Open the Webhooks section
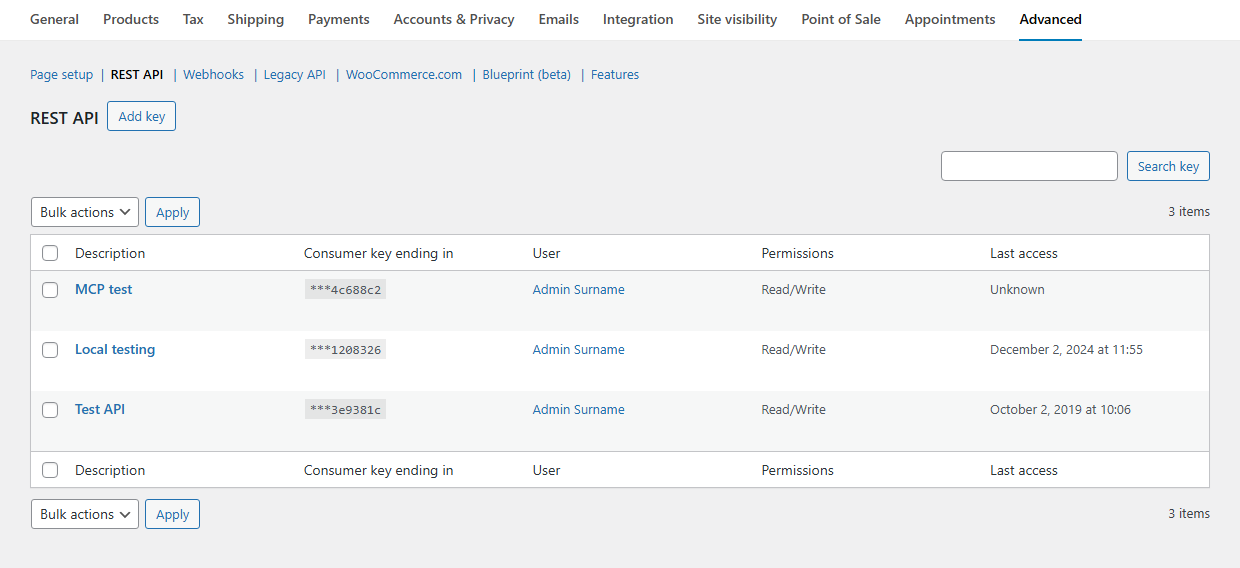The image size is (1240, 568). coord(214,75)
